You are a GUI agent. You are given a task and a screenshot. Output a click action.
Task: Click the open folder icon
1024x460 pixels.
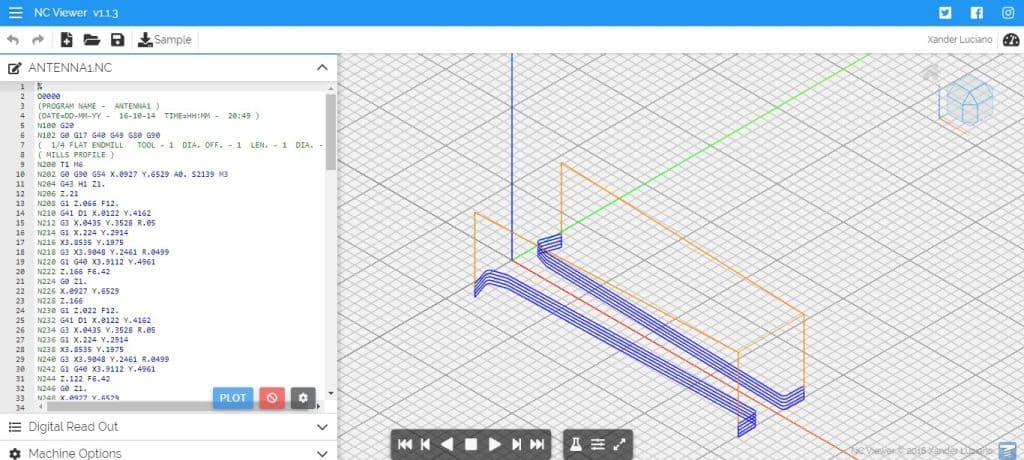click(91, 40)
